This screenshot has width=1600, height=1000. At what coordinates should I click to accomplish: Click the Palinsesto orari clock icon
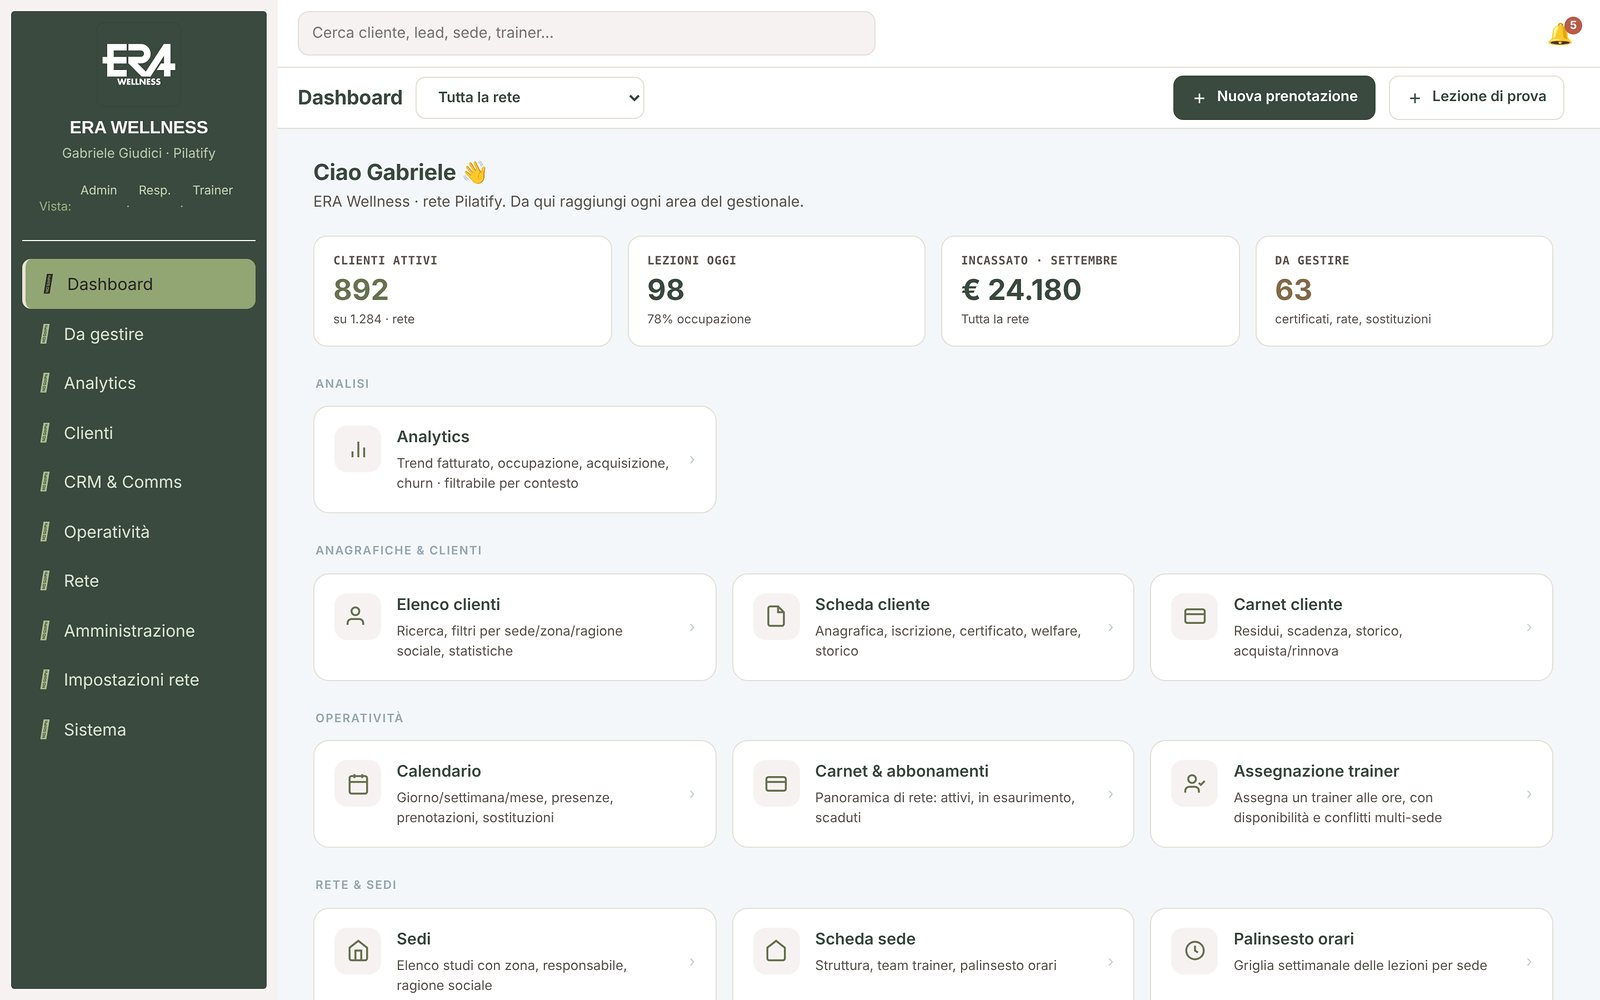pyautogui.click(x=1194, y=951)
